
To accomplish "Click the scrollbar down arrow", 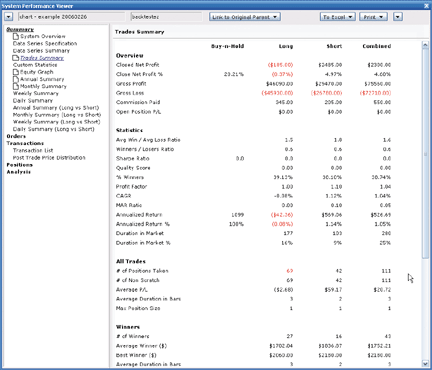I will point(425,363).
